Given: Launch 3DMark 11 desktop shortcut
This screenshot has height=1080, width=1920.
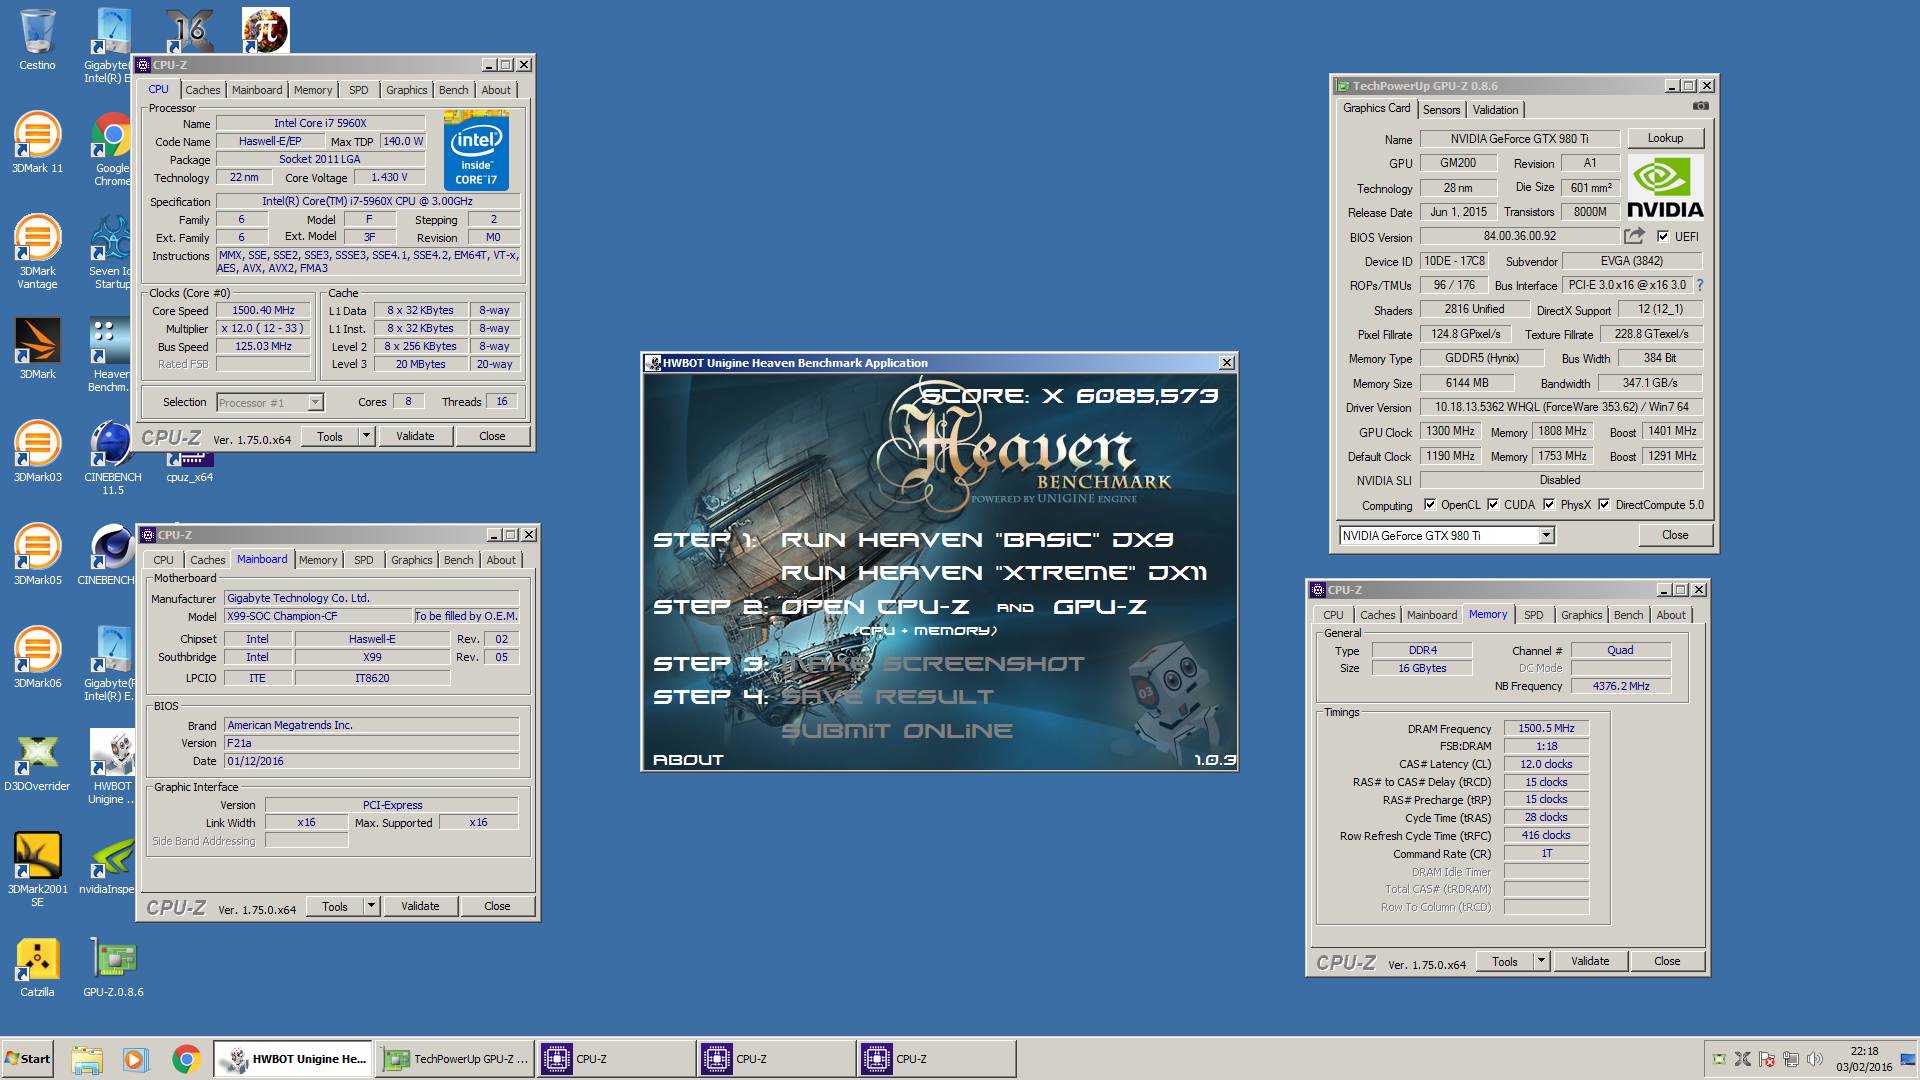Looking at the screenshot, I should 37,143.
